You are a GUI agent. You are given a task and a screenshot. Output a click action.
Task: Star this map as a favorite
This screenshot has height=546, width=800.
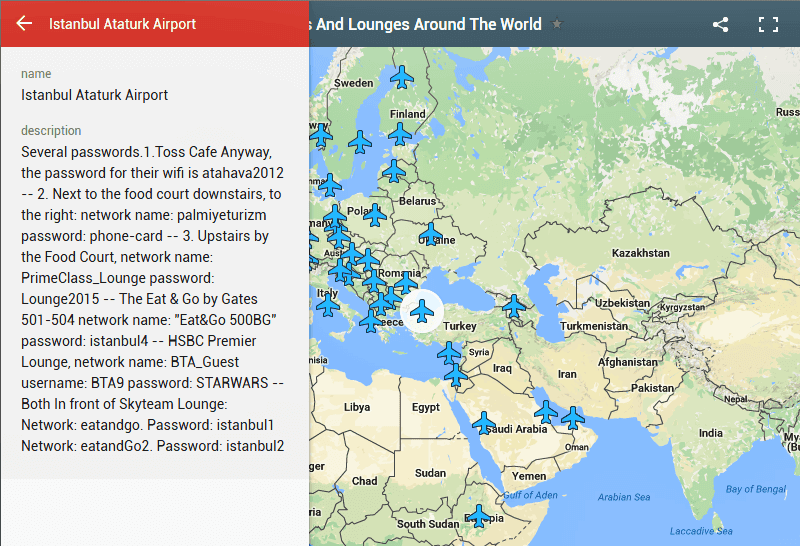557,25
